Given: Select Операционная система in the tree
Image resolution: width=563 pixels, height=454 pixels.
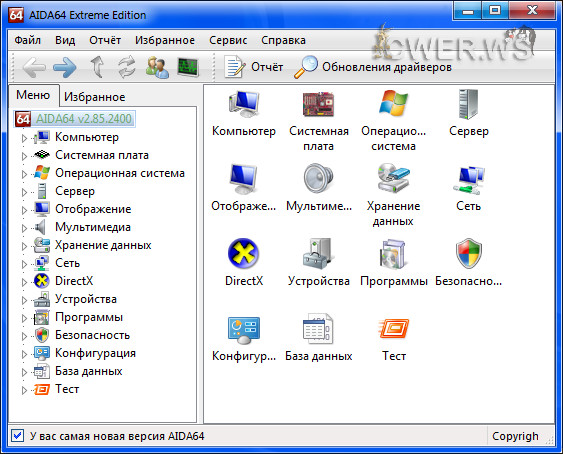Looking at the screenshot, I should pyautogui.click(x=120, y=173).
